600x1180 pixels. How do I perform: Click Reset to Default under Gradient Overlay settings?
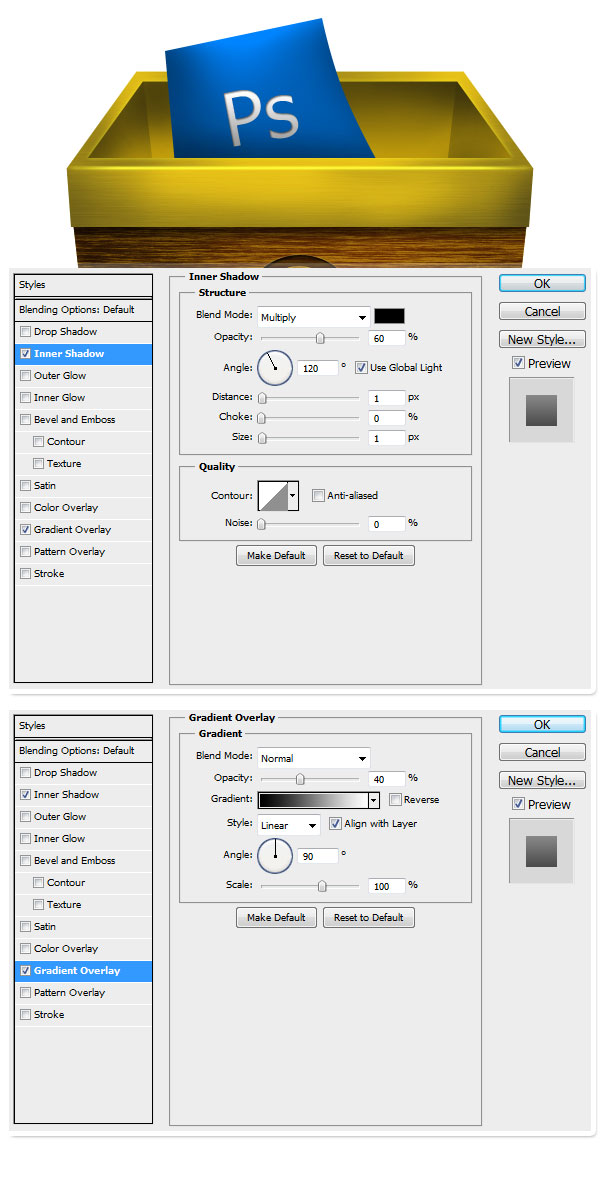369,918
